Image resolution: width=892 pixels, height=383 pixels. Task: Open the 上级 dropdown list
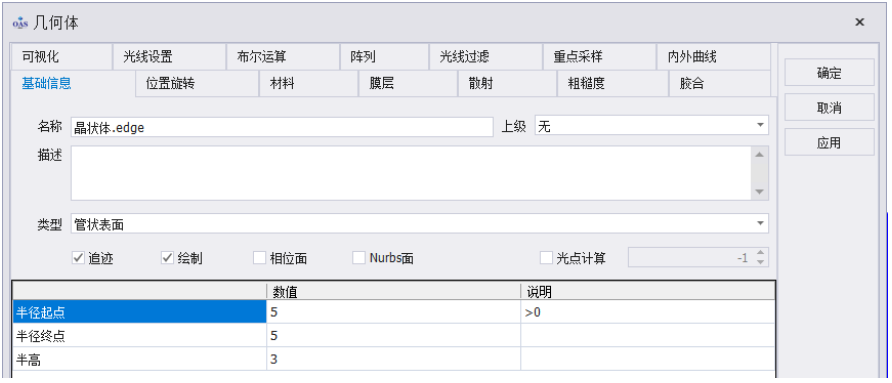[760, 126]
